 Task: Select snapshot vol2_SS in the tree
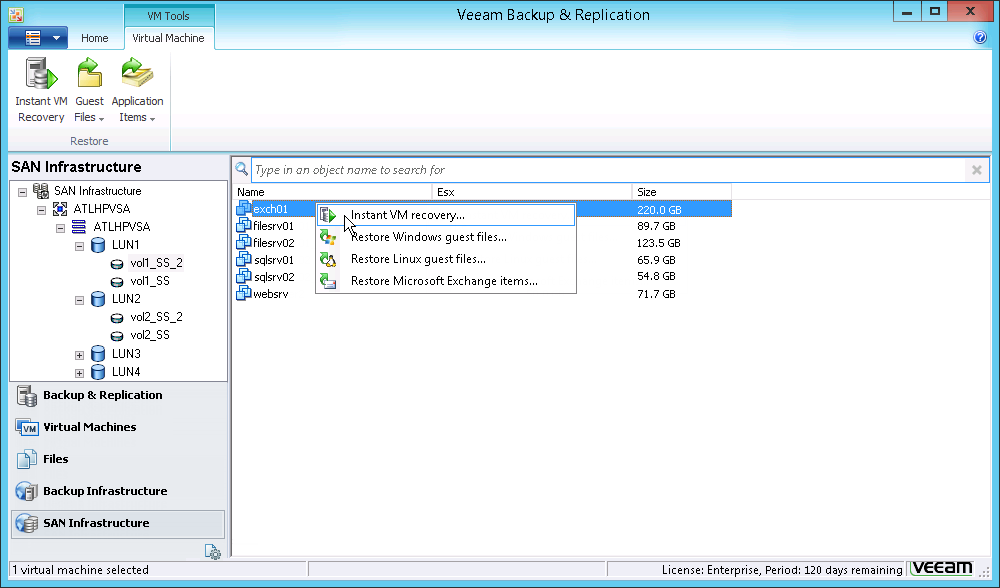150,335
